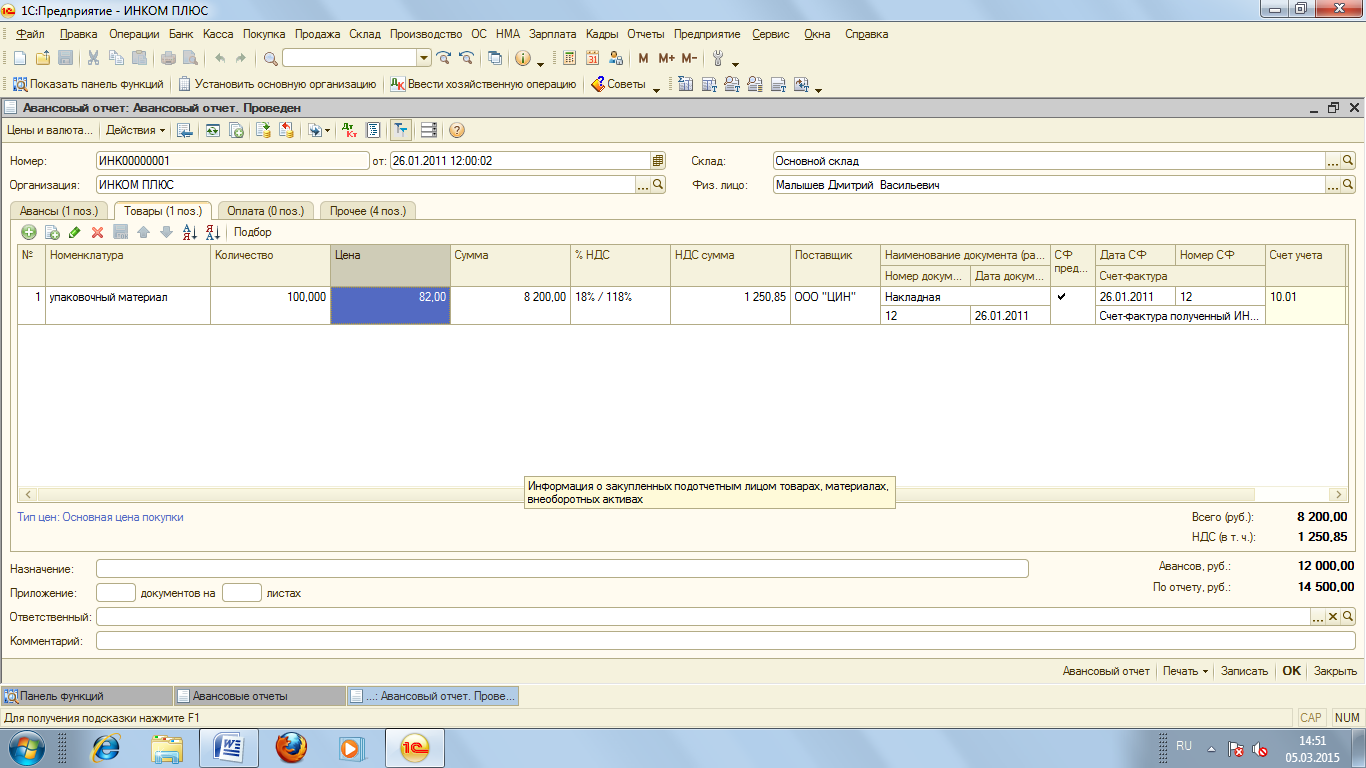The image size is (1366, 768).
Task: Switch to Авансовые отчеты window tab
Action: click(x=258, y=696)
